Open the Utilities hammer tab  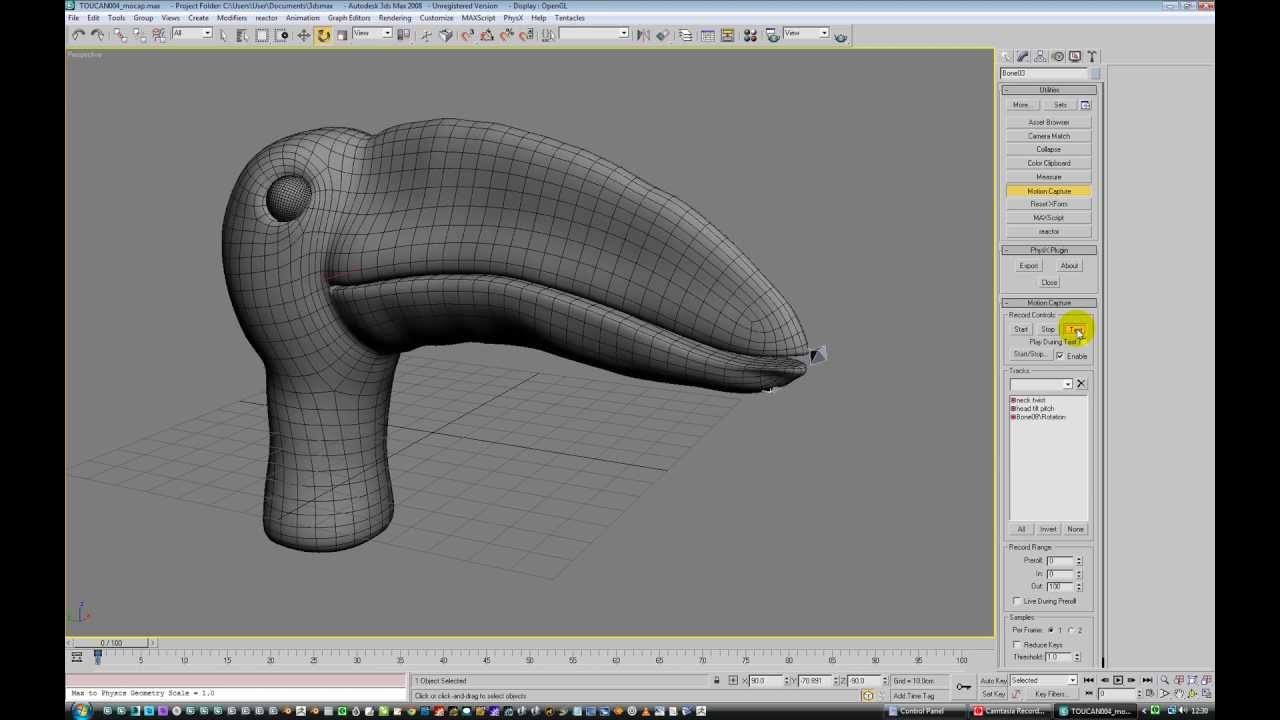1091,57
